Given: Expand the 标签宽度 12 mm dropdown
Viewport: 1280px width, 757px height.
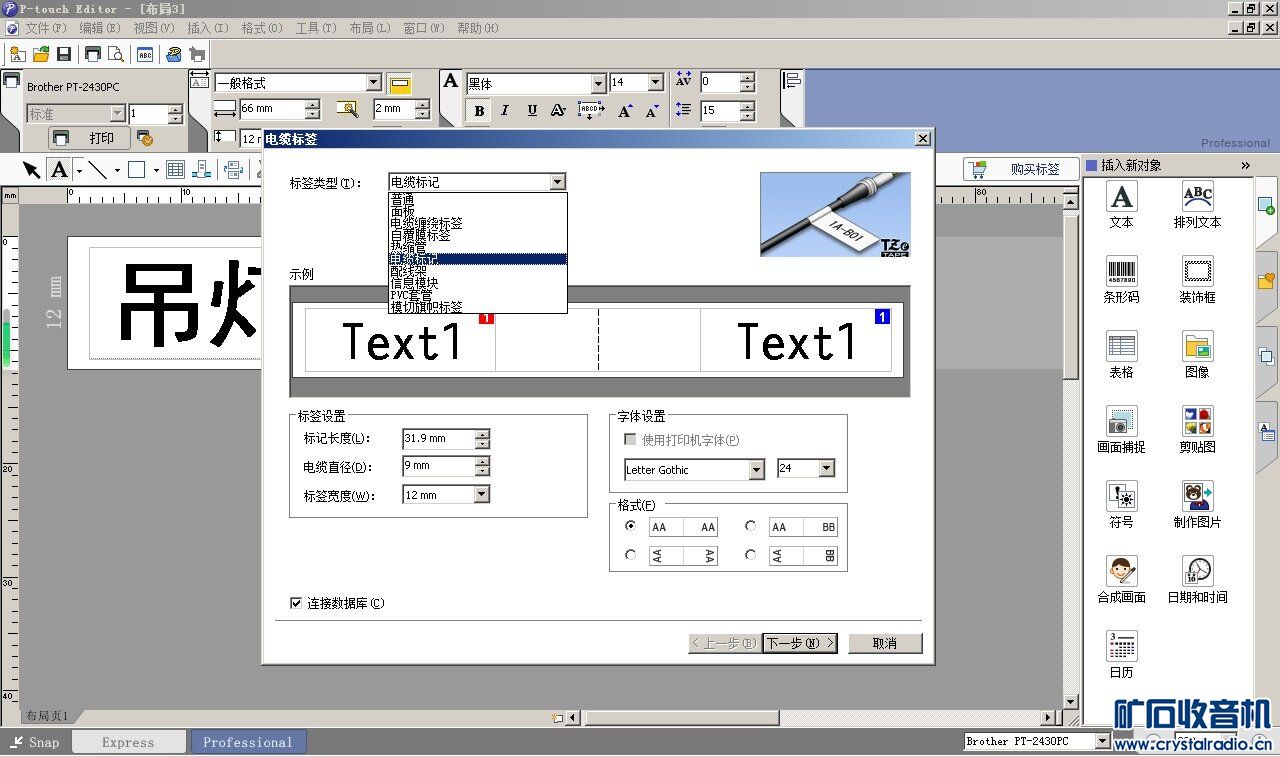Looking at the screenshot, I should click(x=481, y=495).
